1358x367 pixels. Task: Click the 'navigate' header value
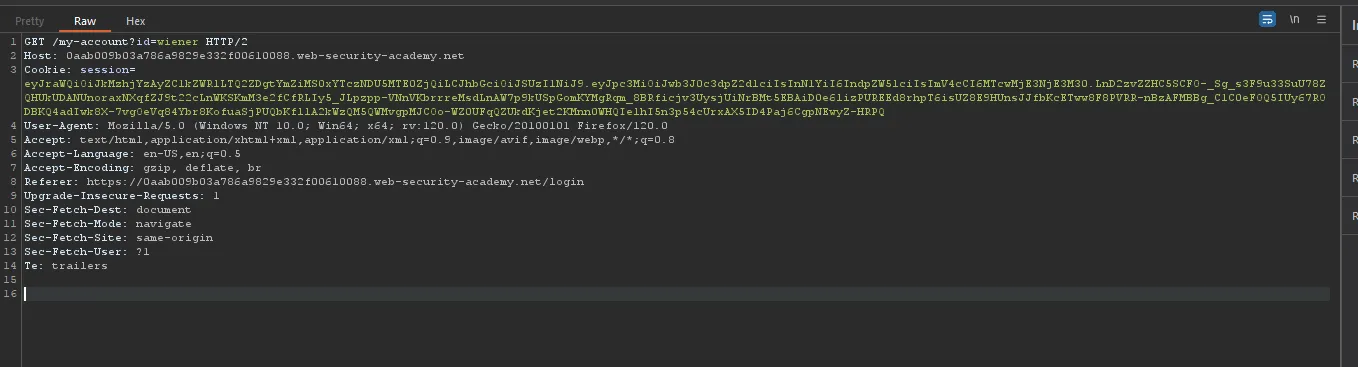pyautogui.click(x=163, y=224)
